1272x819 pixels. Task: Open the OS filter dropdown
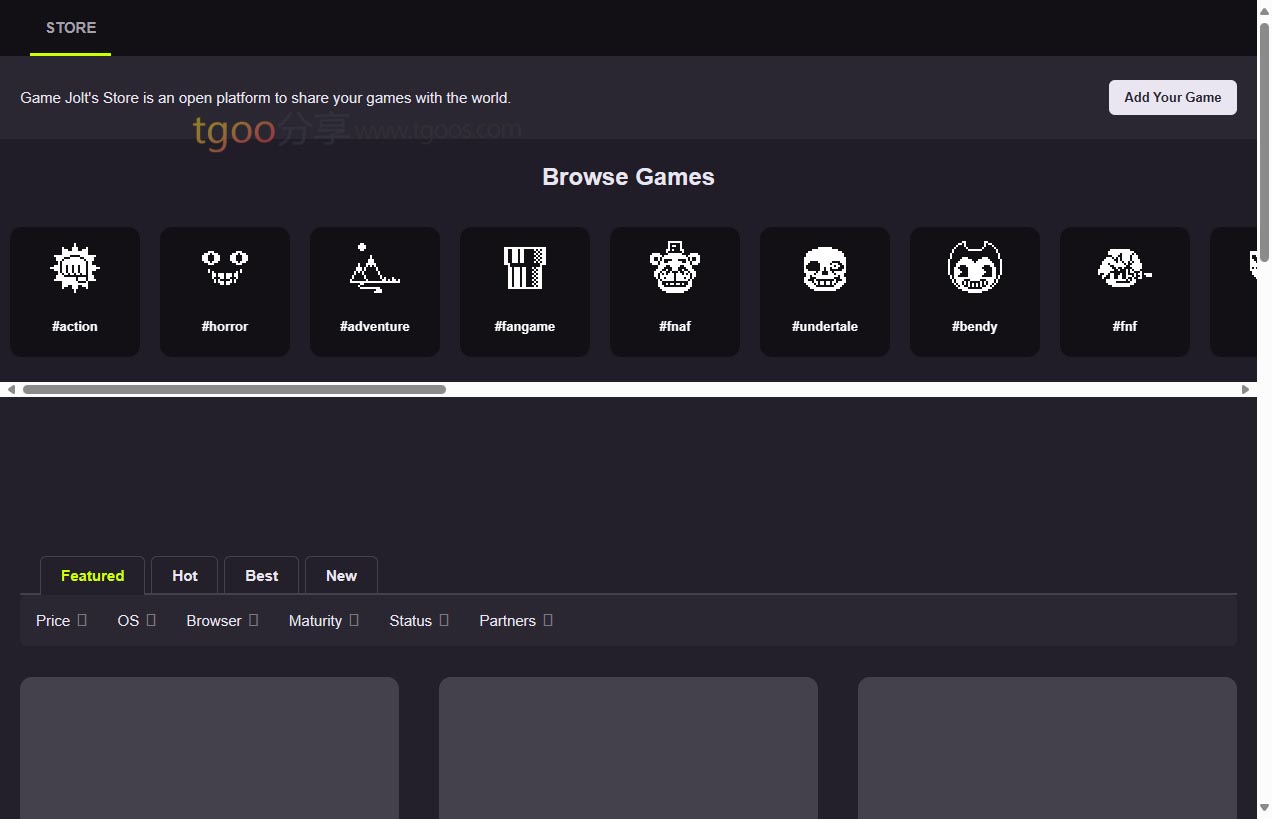136,621
